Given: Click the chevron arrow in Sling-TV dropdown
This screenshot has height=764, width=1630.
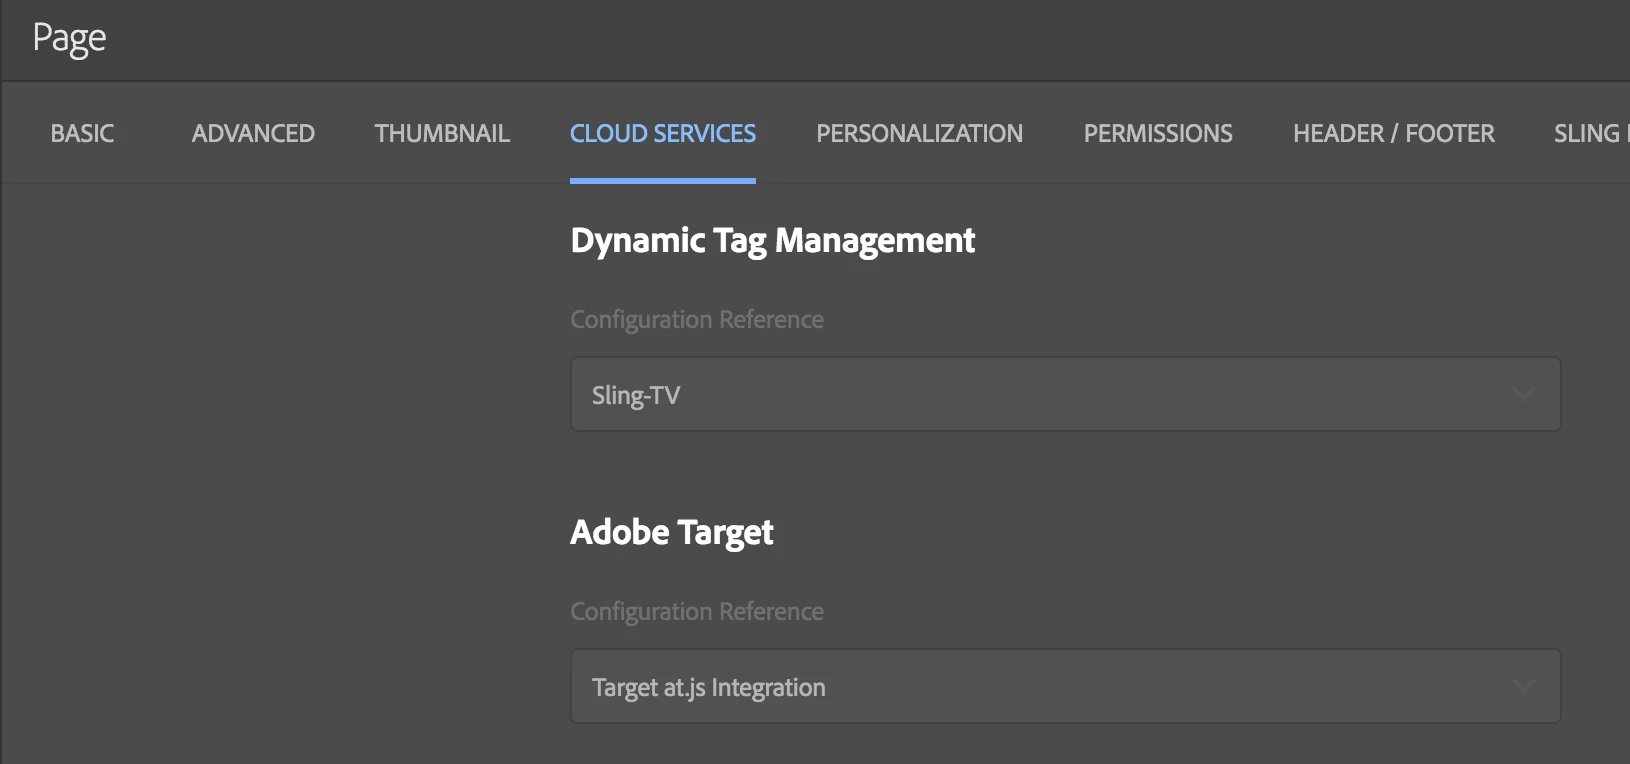Looking at the screenshot, I should pos(1523,394).
